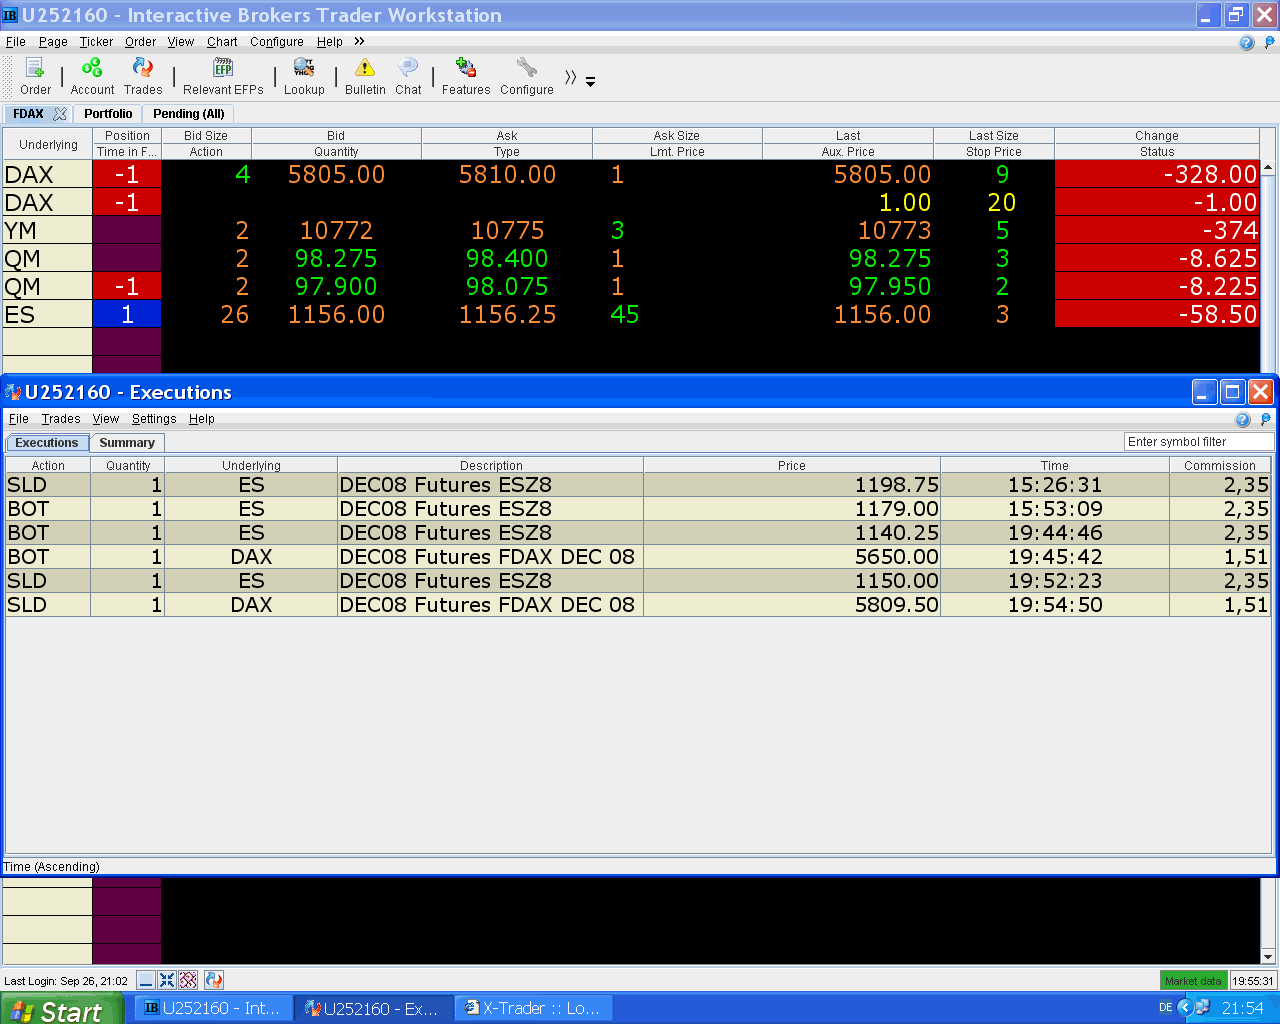Viewport: 1280px width, 1024px height.
Task: Click the Windows Start button
Action: pos(62,1009)
